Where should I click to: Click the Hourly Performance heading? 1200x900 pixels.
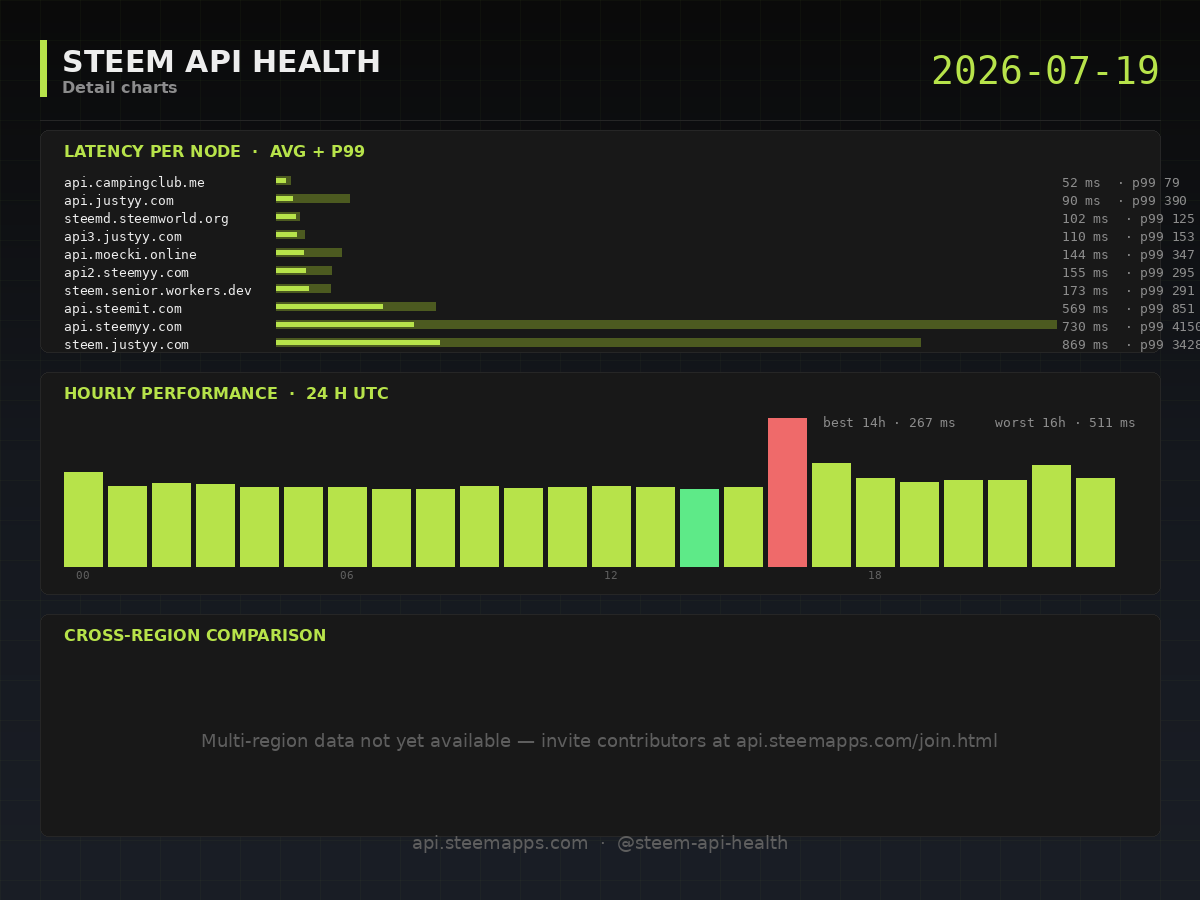pos(226,394)
